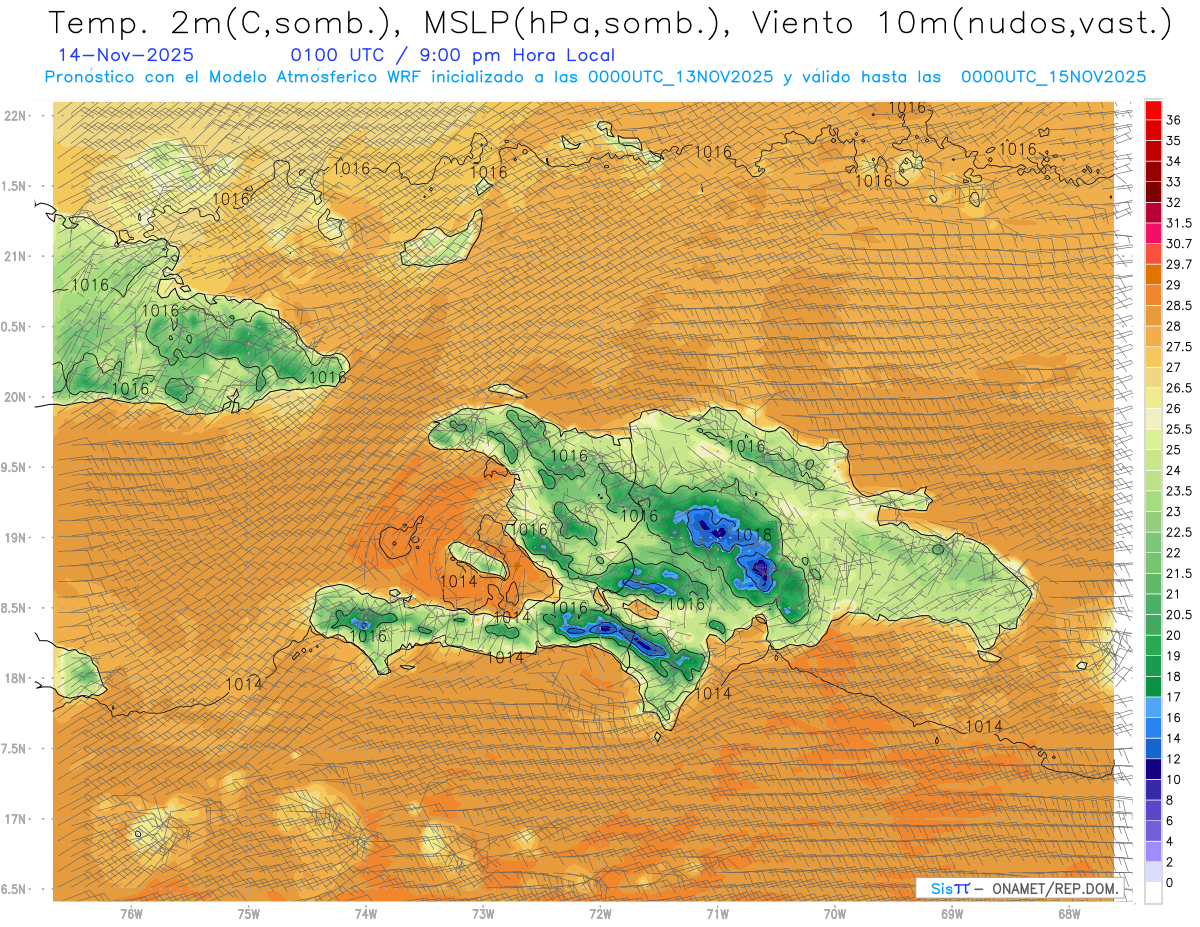Click the '20N' latitude label
Image resolution: width=1200 pixels, height=927 pixels.
click(17, 397)
